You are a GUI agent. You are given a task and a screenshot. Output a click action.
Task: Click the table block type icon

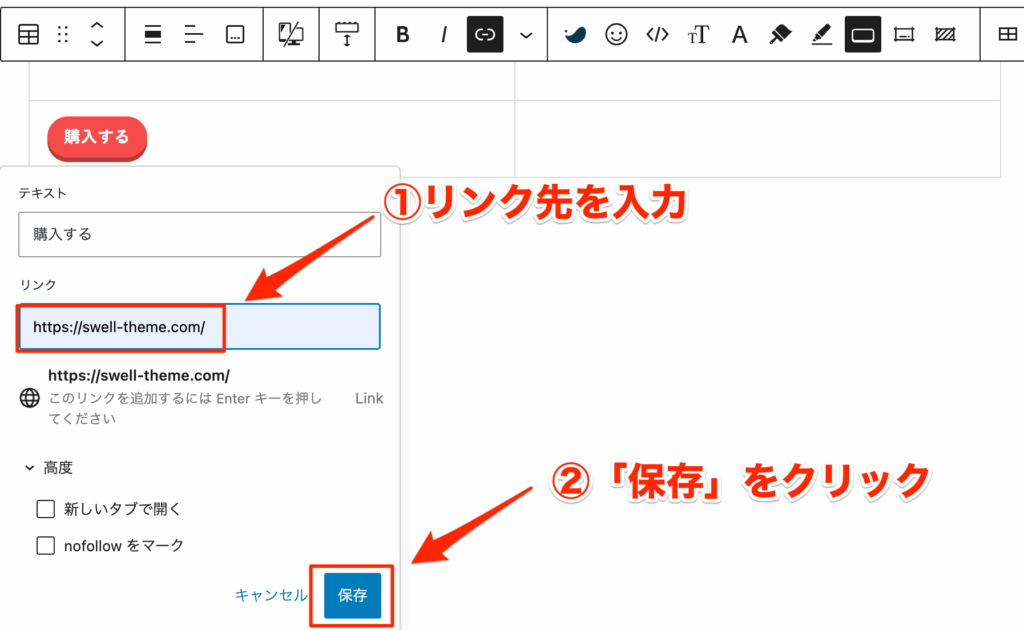click(x=29, y=35)
